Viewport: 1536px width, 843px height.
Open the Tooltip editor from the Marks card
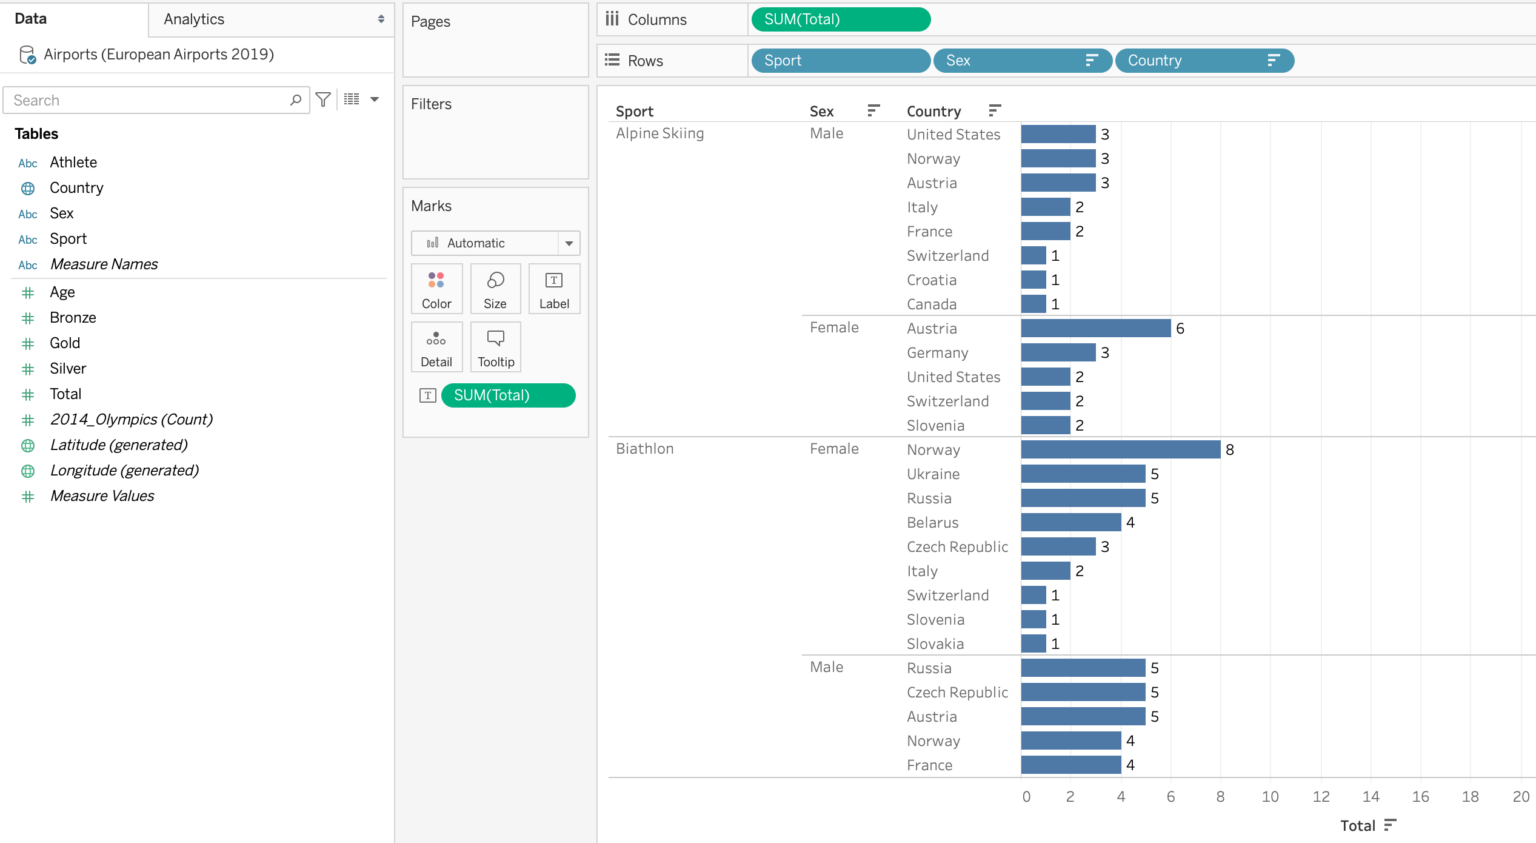point(495,347)
